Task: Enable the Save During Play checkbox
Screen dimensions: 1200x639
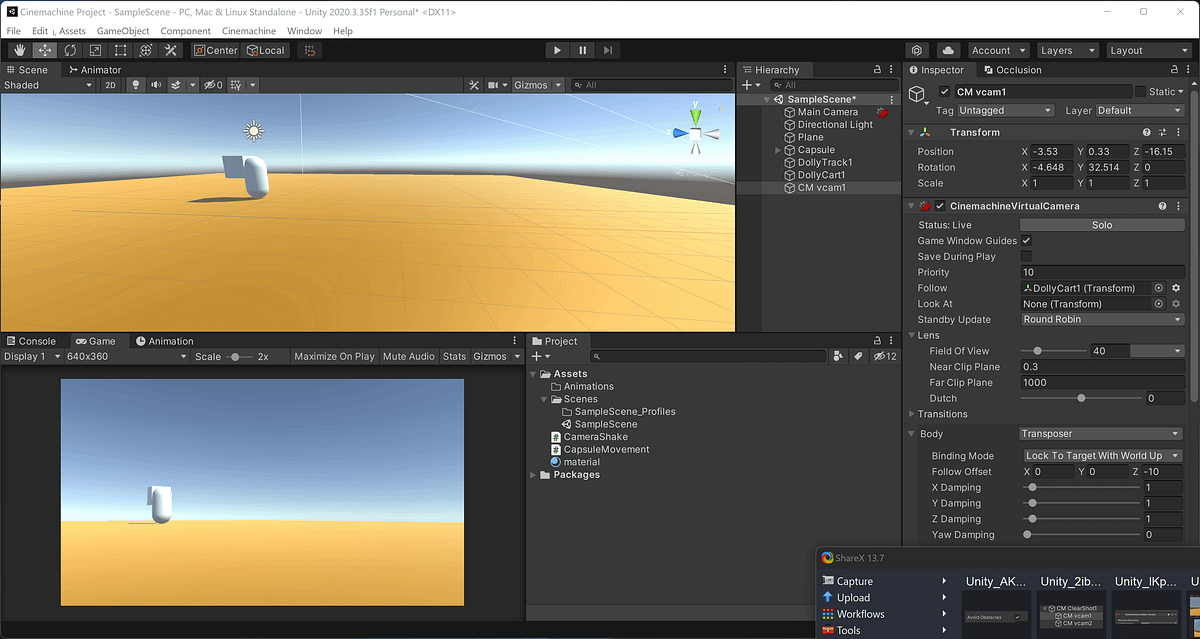Action: 1027,256
